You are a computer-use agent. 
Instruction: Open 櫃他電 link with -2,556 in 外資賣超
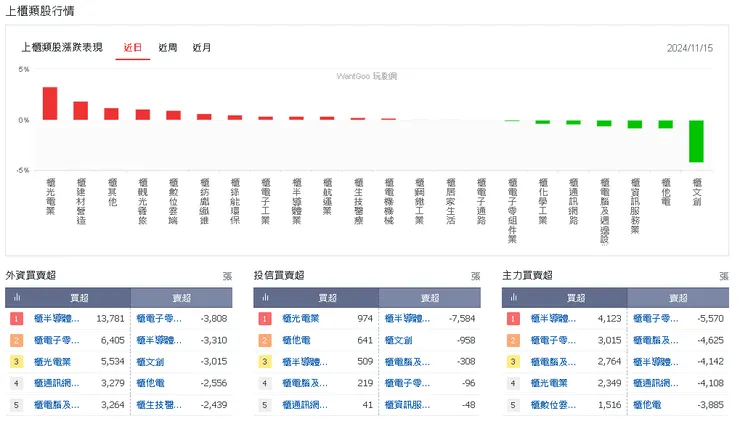(x=150, y=383)
